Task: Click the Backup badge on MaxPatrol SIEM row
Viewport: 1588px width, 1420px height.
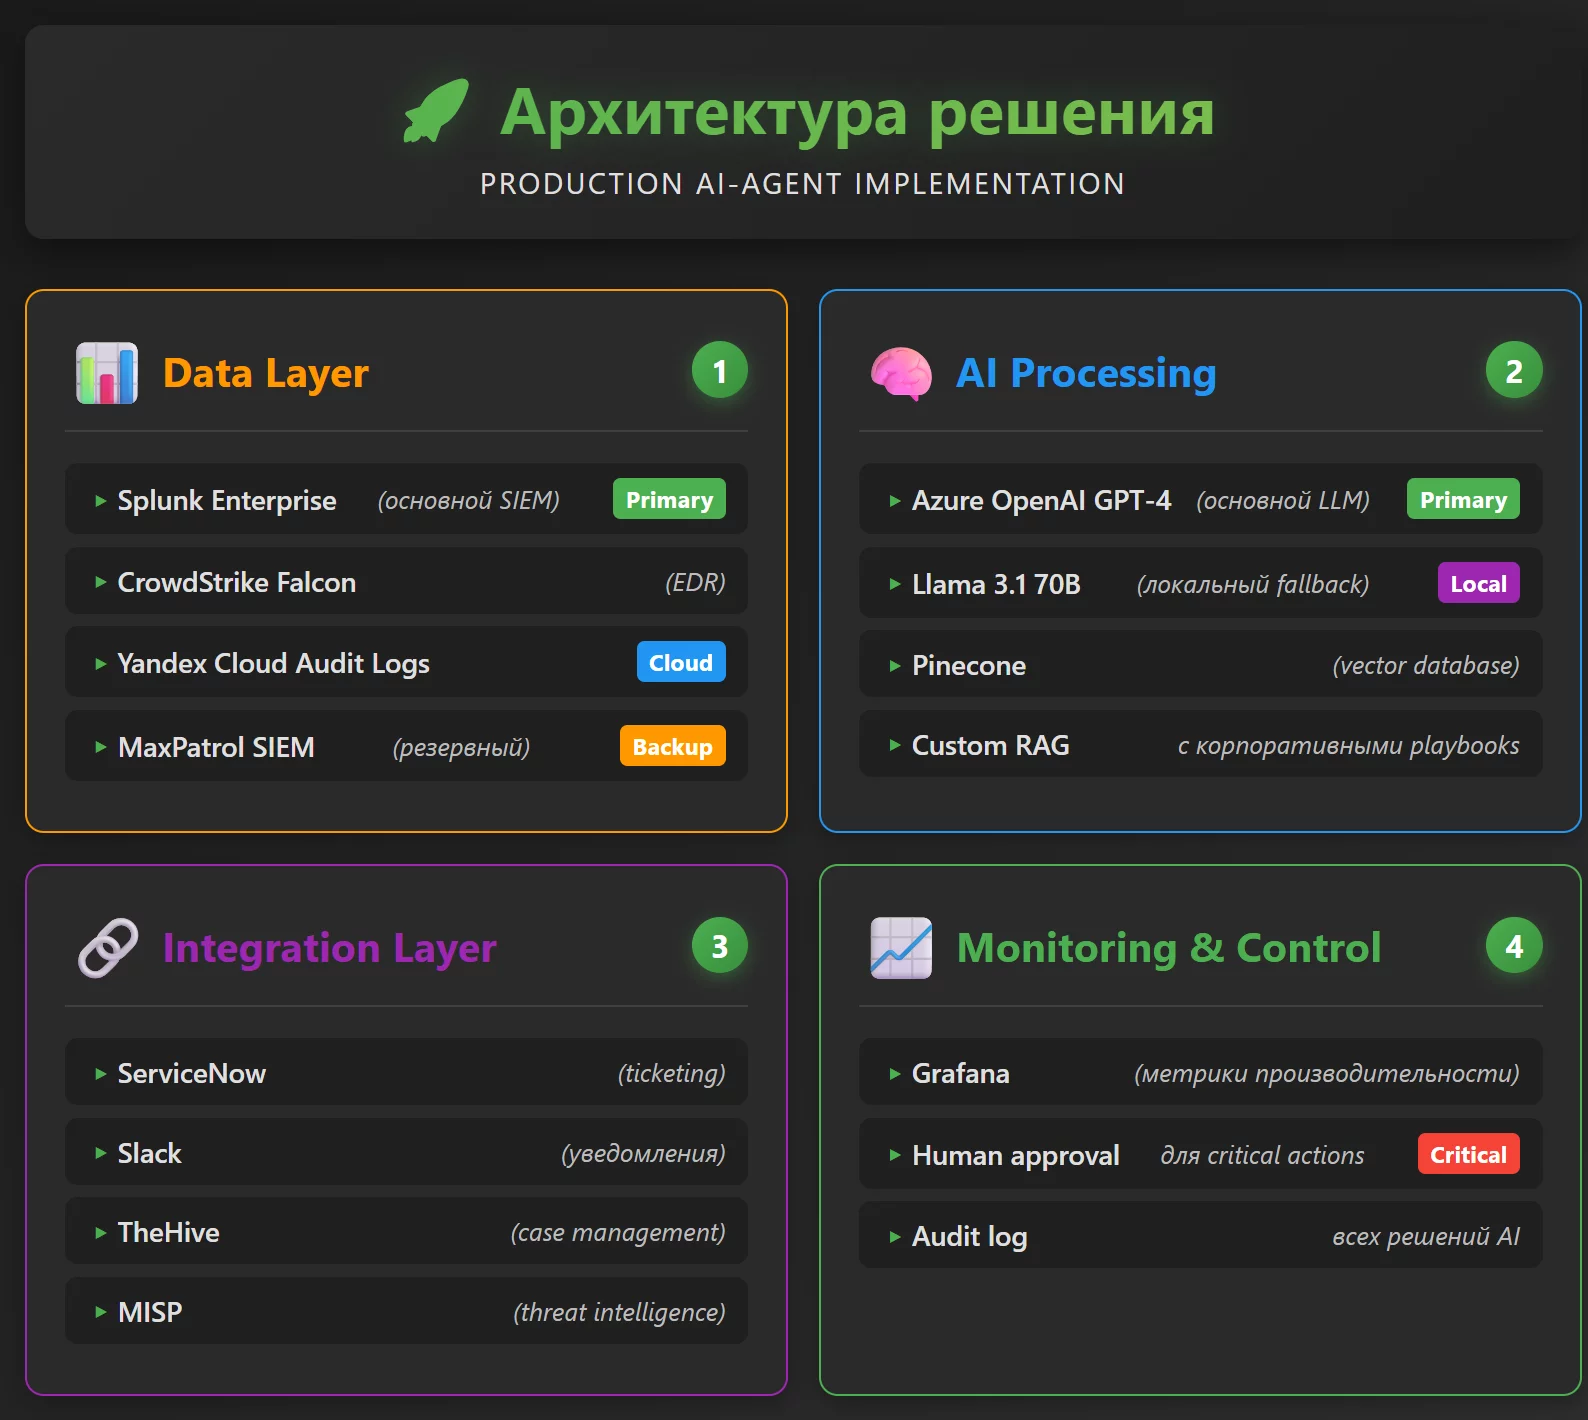Action: [x=673, y=746]
